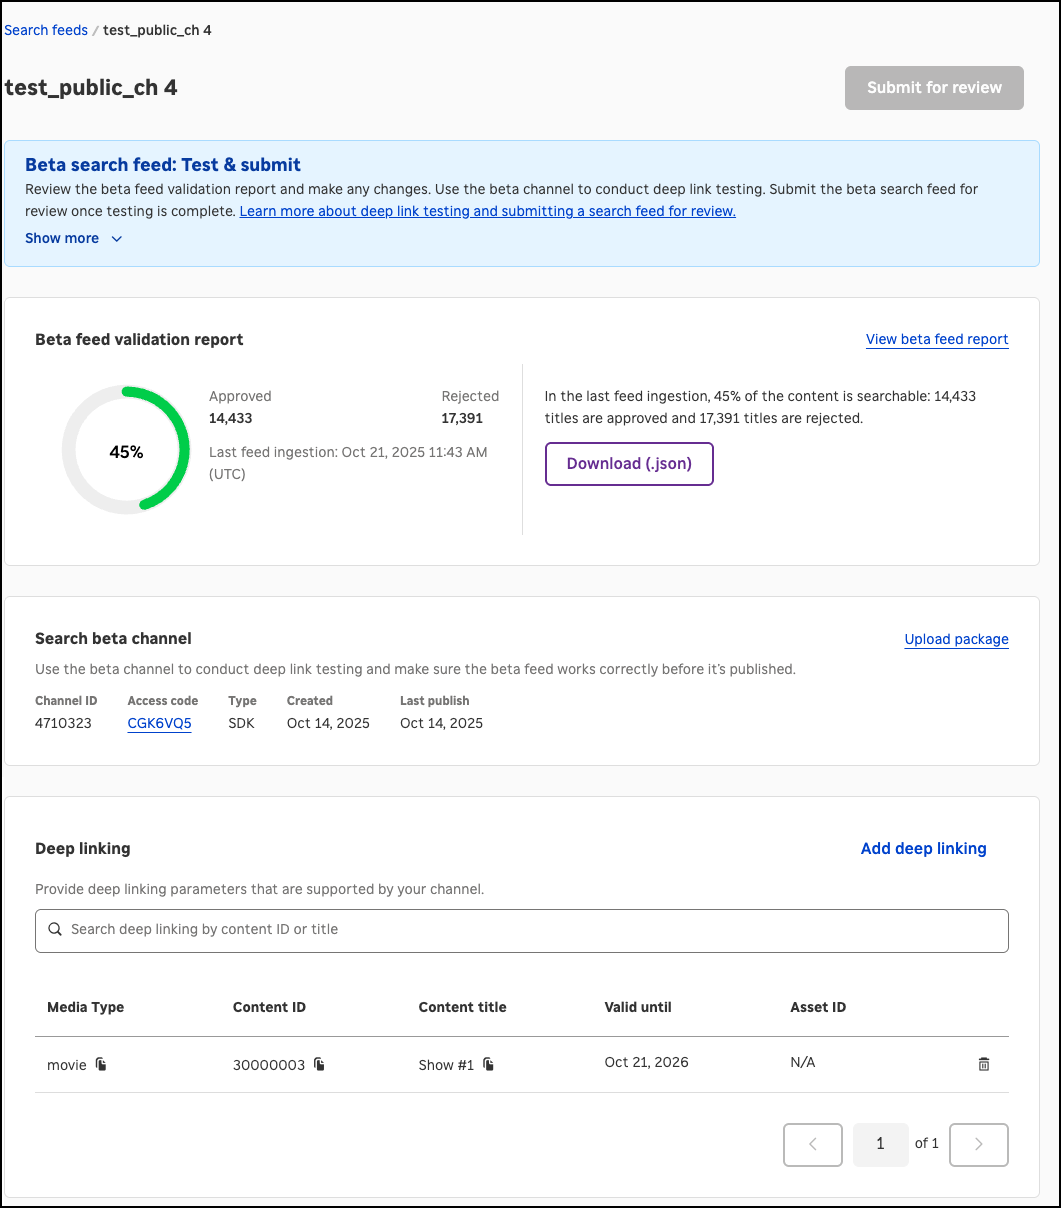Open access code CGK6VQ5

pyautogui.click(x=159, y=723)
